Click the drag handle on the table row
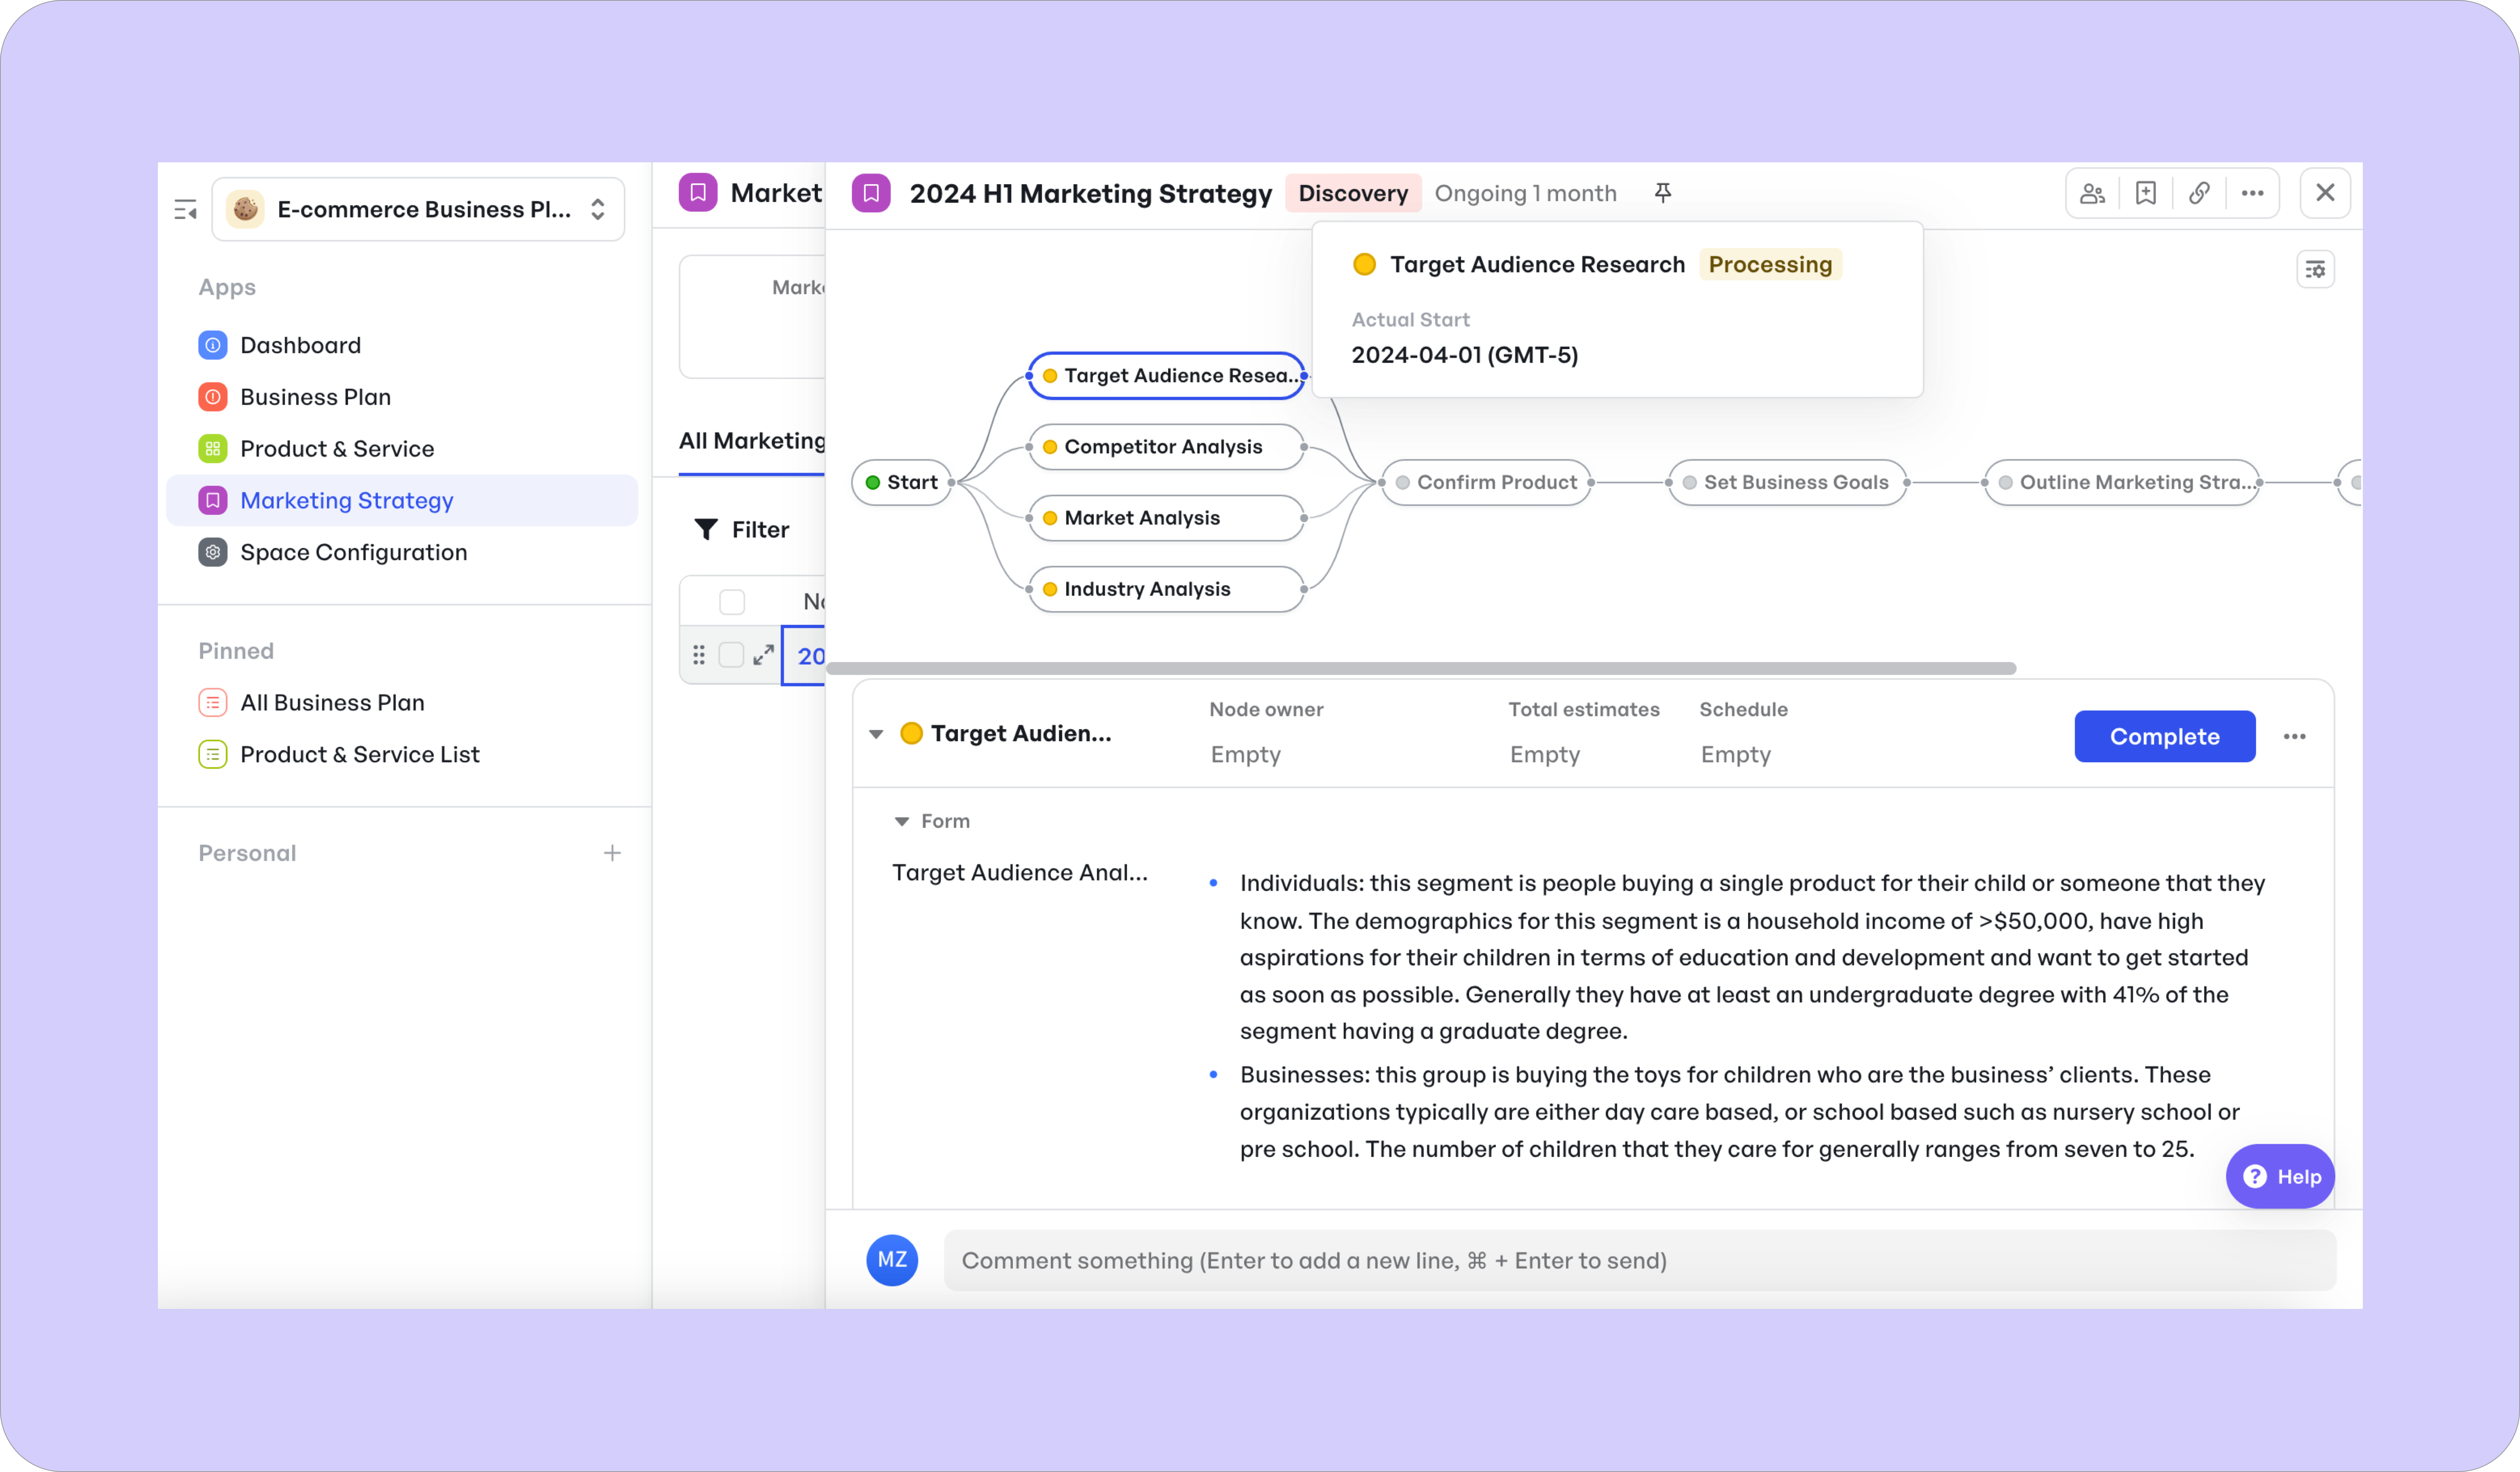 699,655
